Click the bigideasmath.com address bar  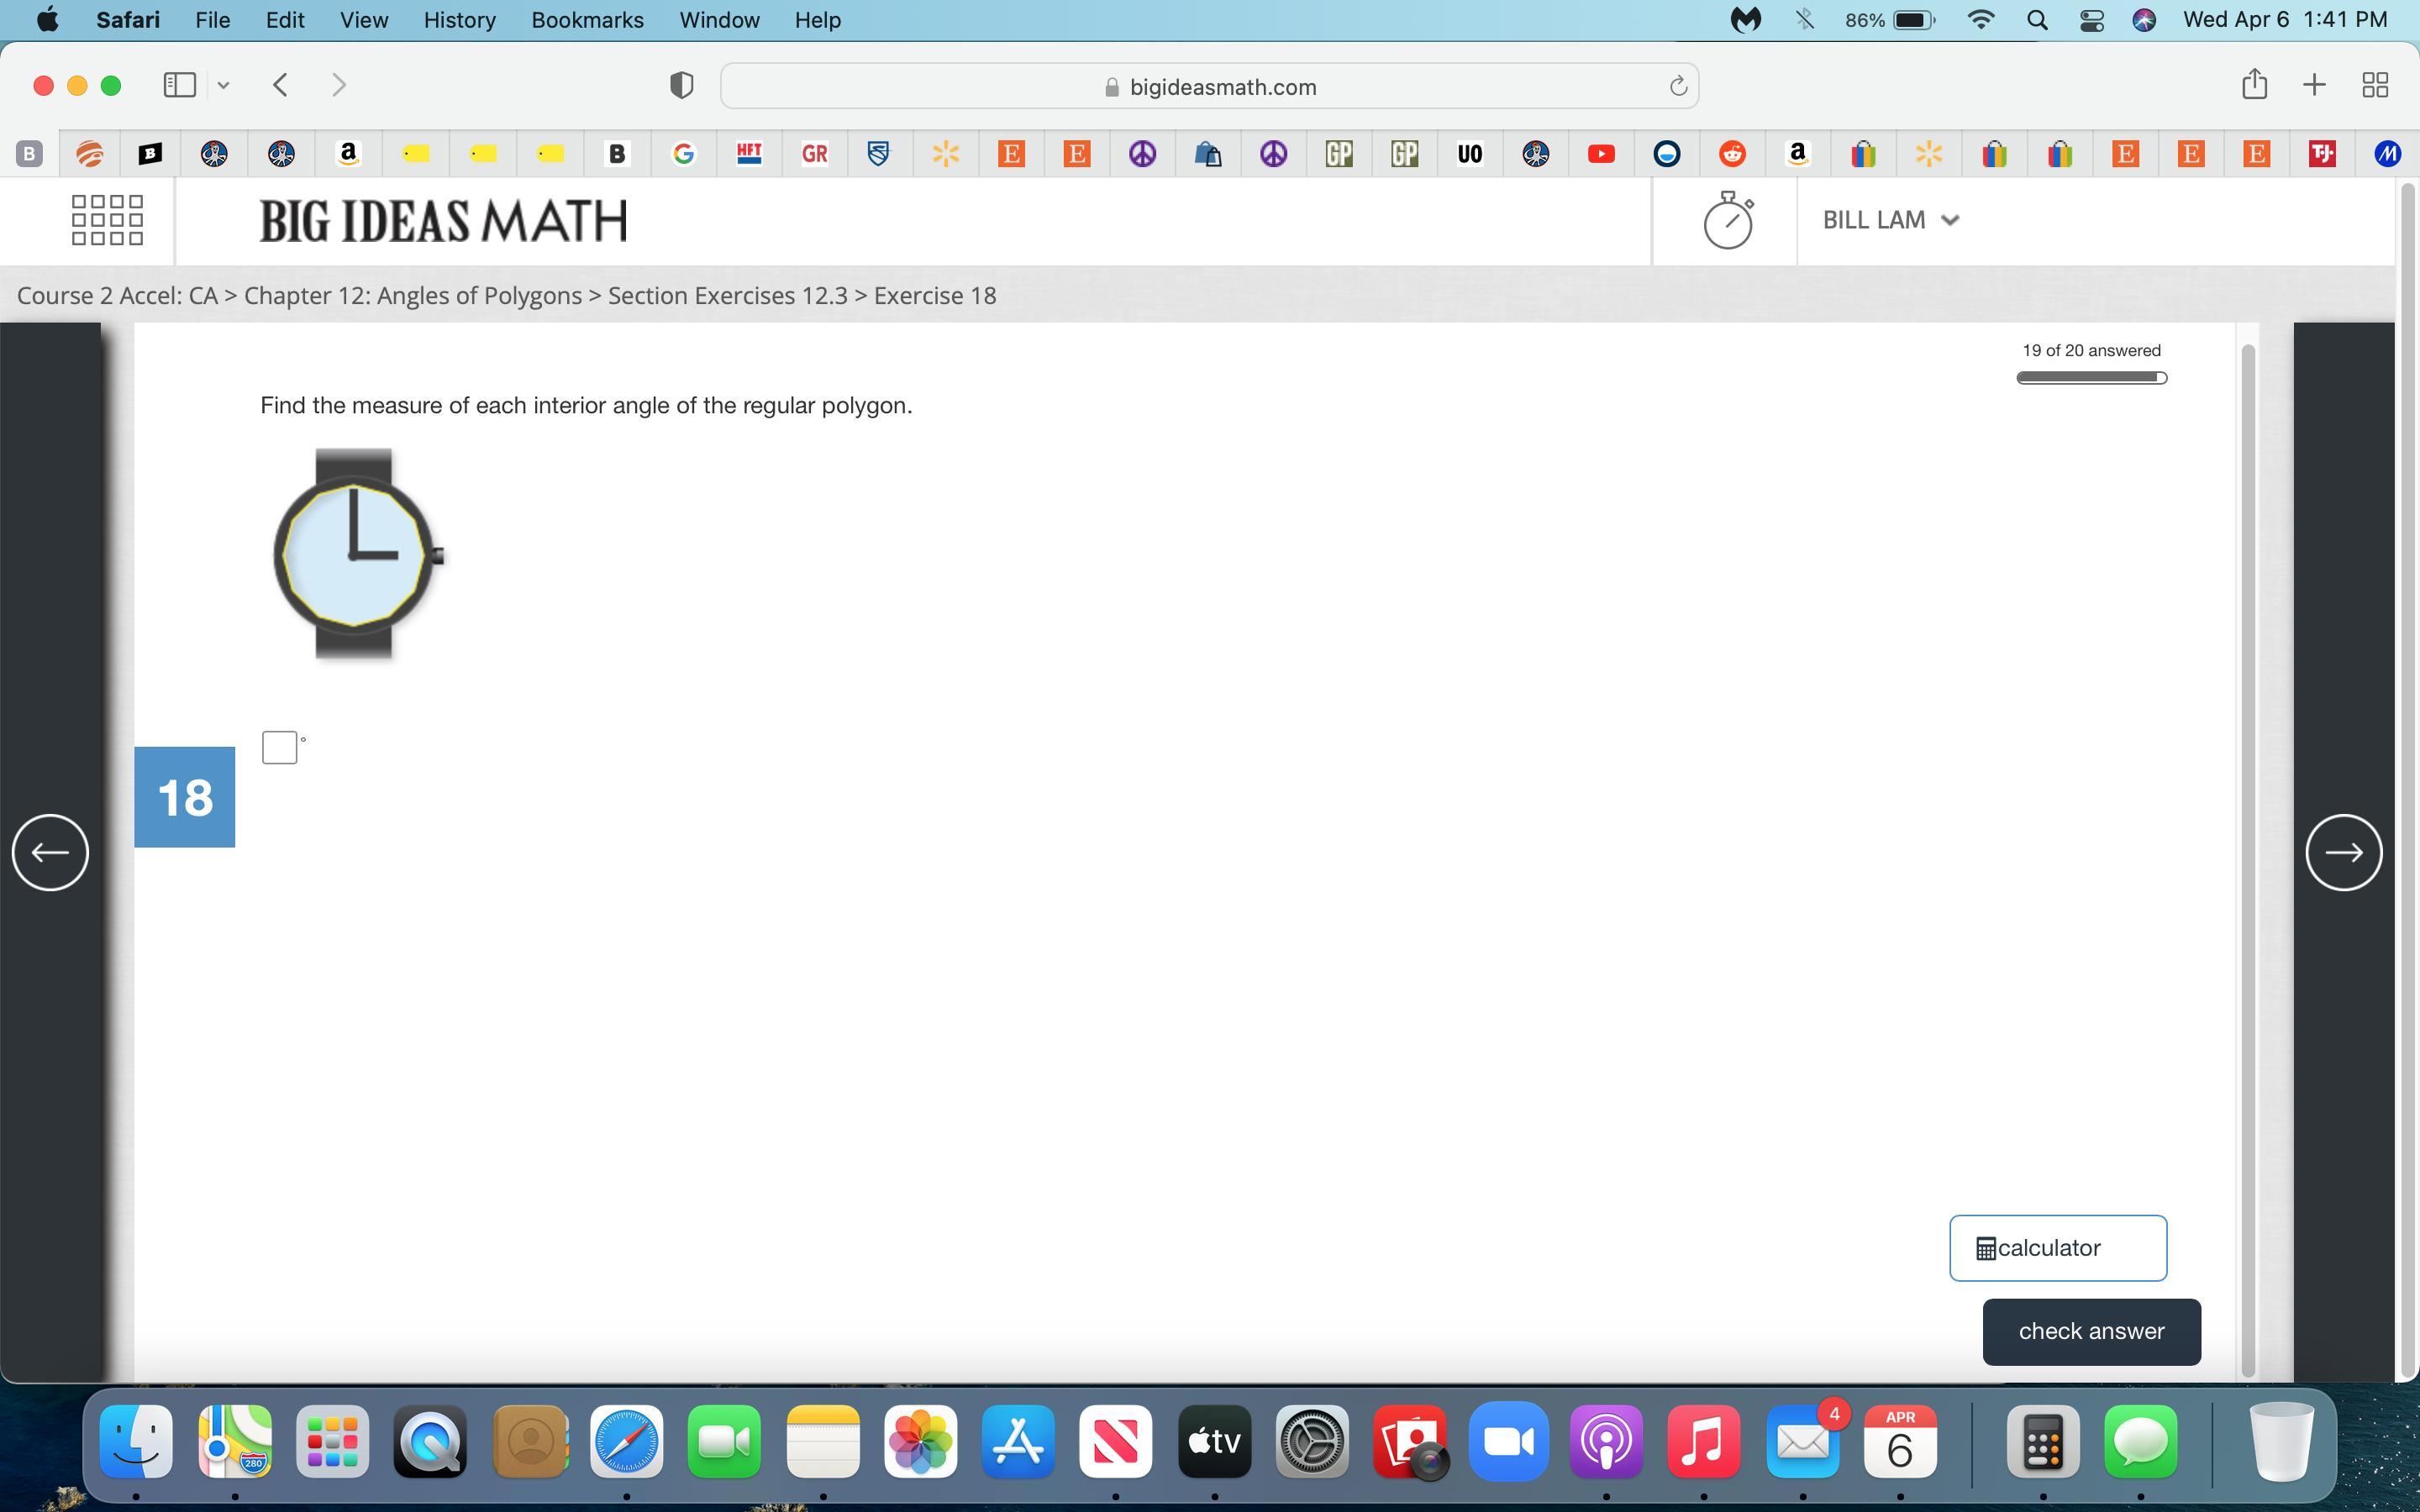coord(1209,87)
